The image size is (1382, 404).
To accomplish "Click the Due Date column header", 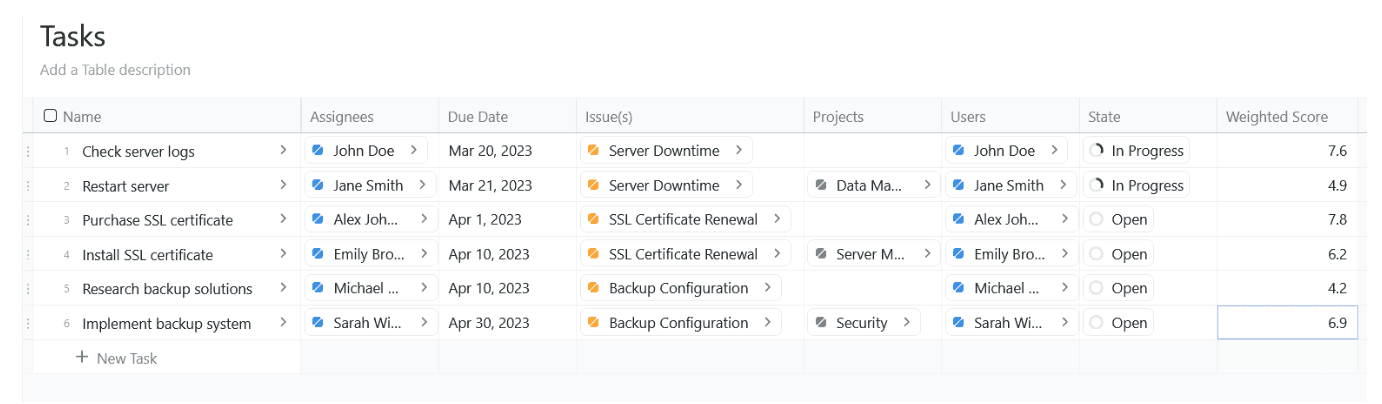I will (478, 117).
